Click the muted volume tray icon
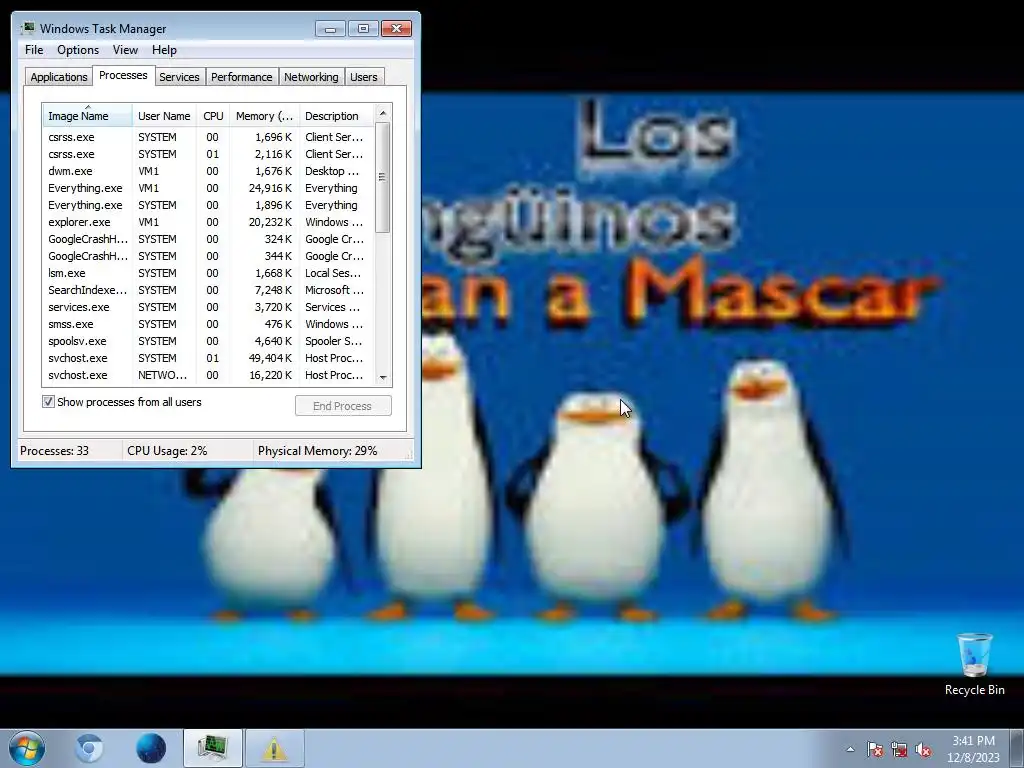The height and width of the screenshot is (768, 1024). click(x=923, y=749)
